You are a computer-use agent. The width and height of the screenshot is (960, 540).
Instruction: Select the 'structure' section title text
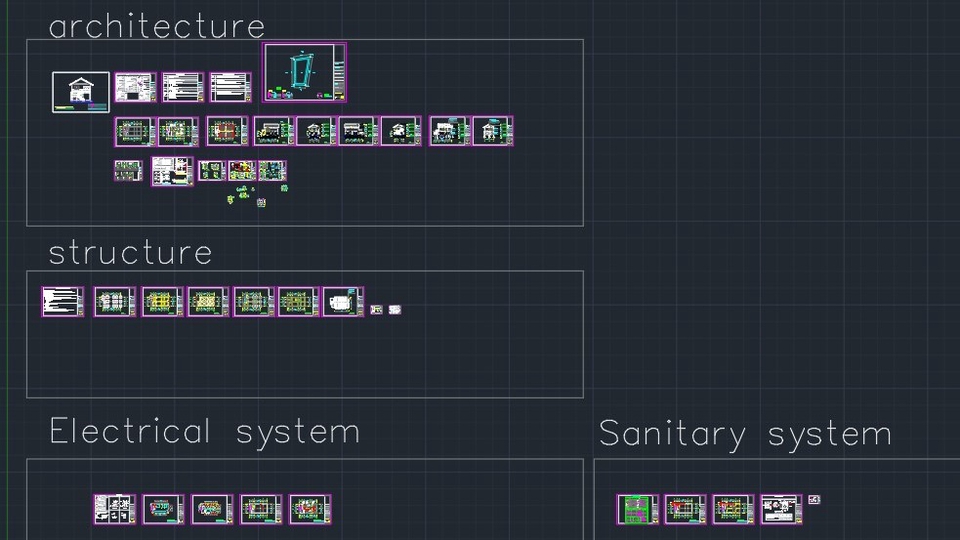point(130,253)
